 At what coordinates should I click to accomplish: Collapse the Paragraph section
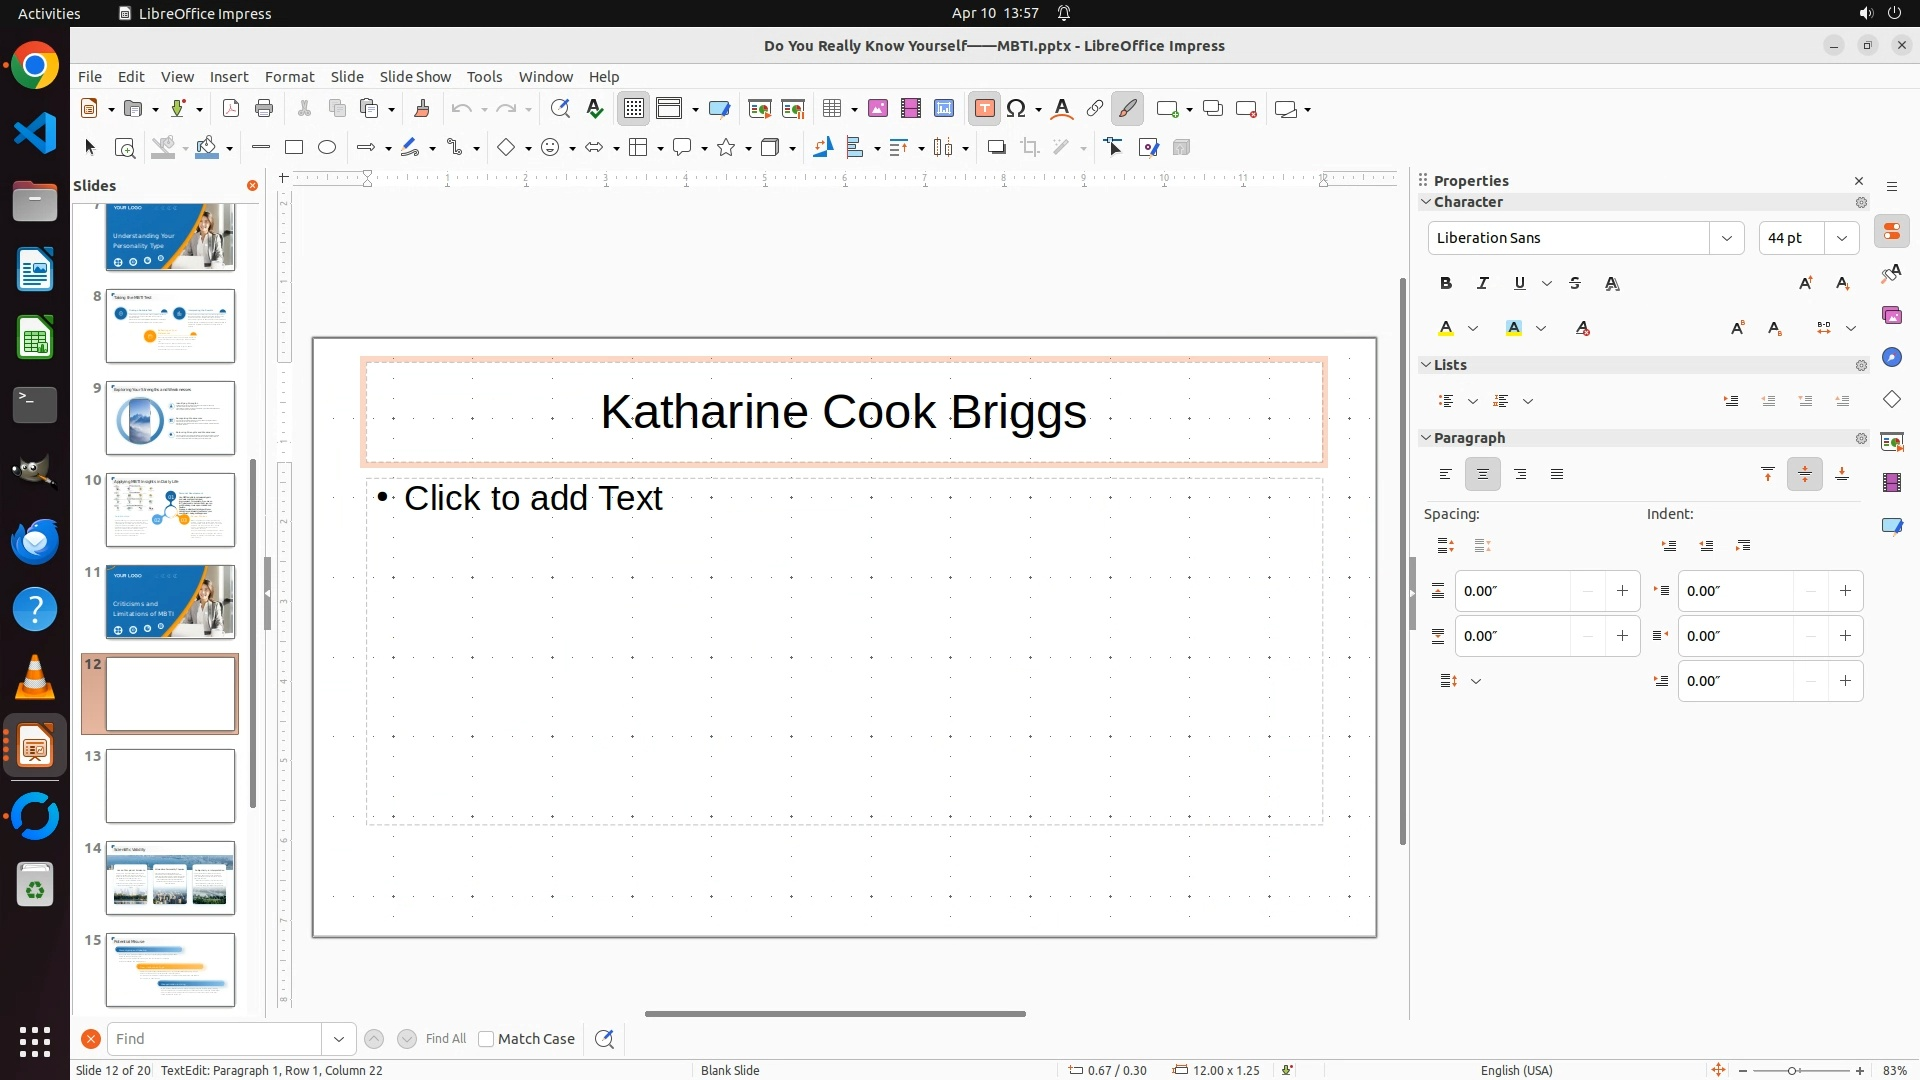pos(1427,438)
